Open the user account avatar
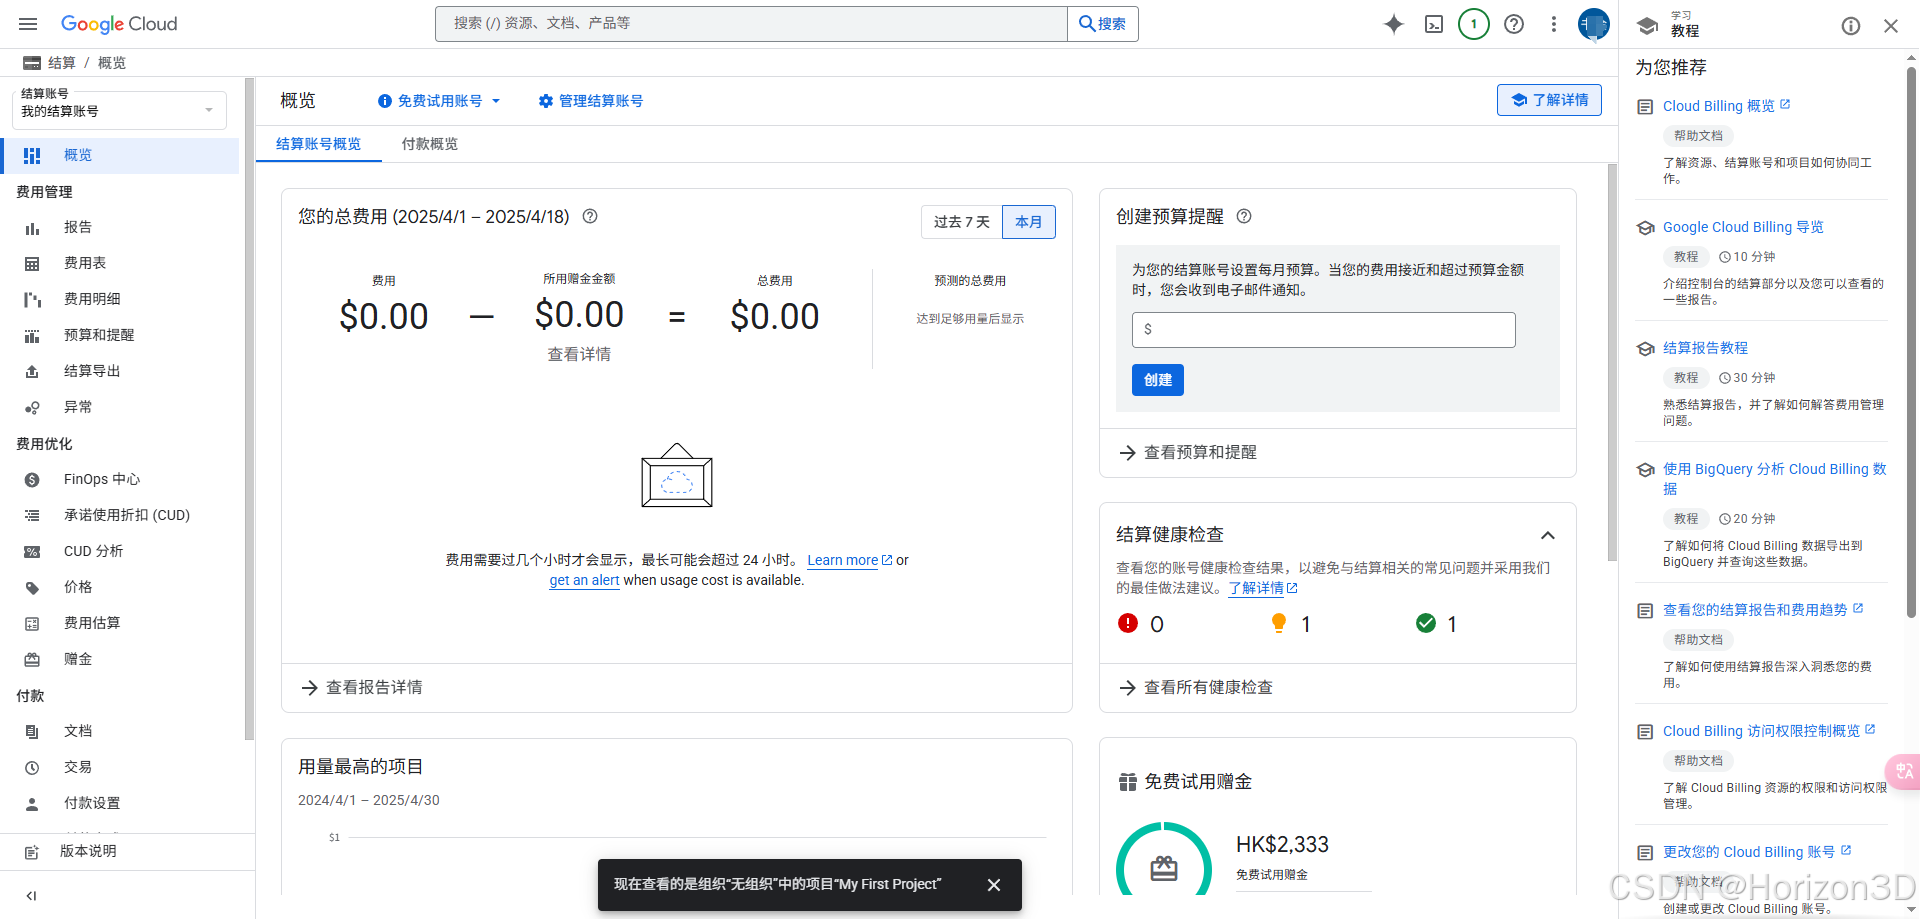Viewport: 1920px width, 919px height. [x=1593, y=24]
